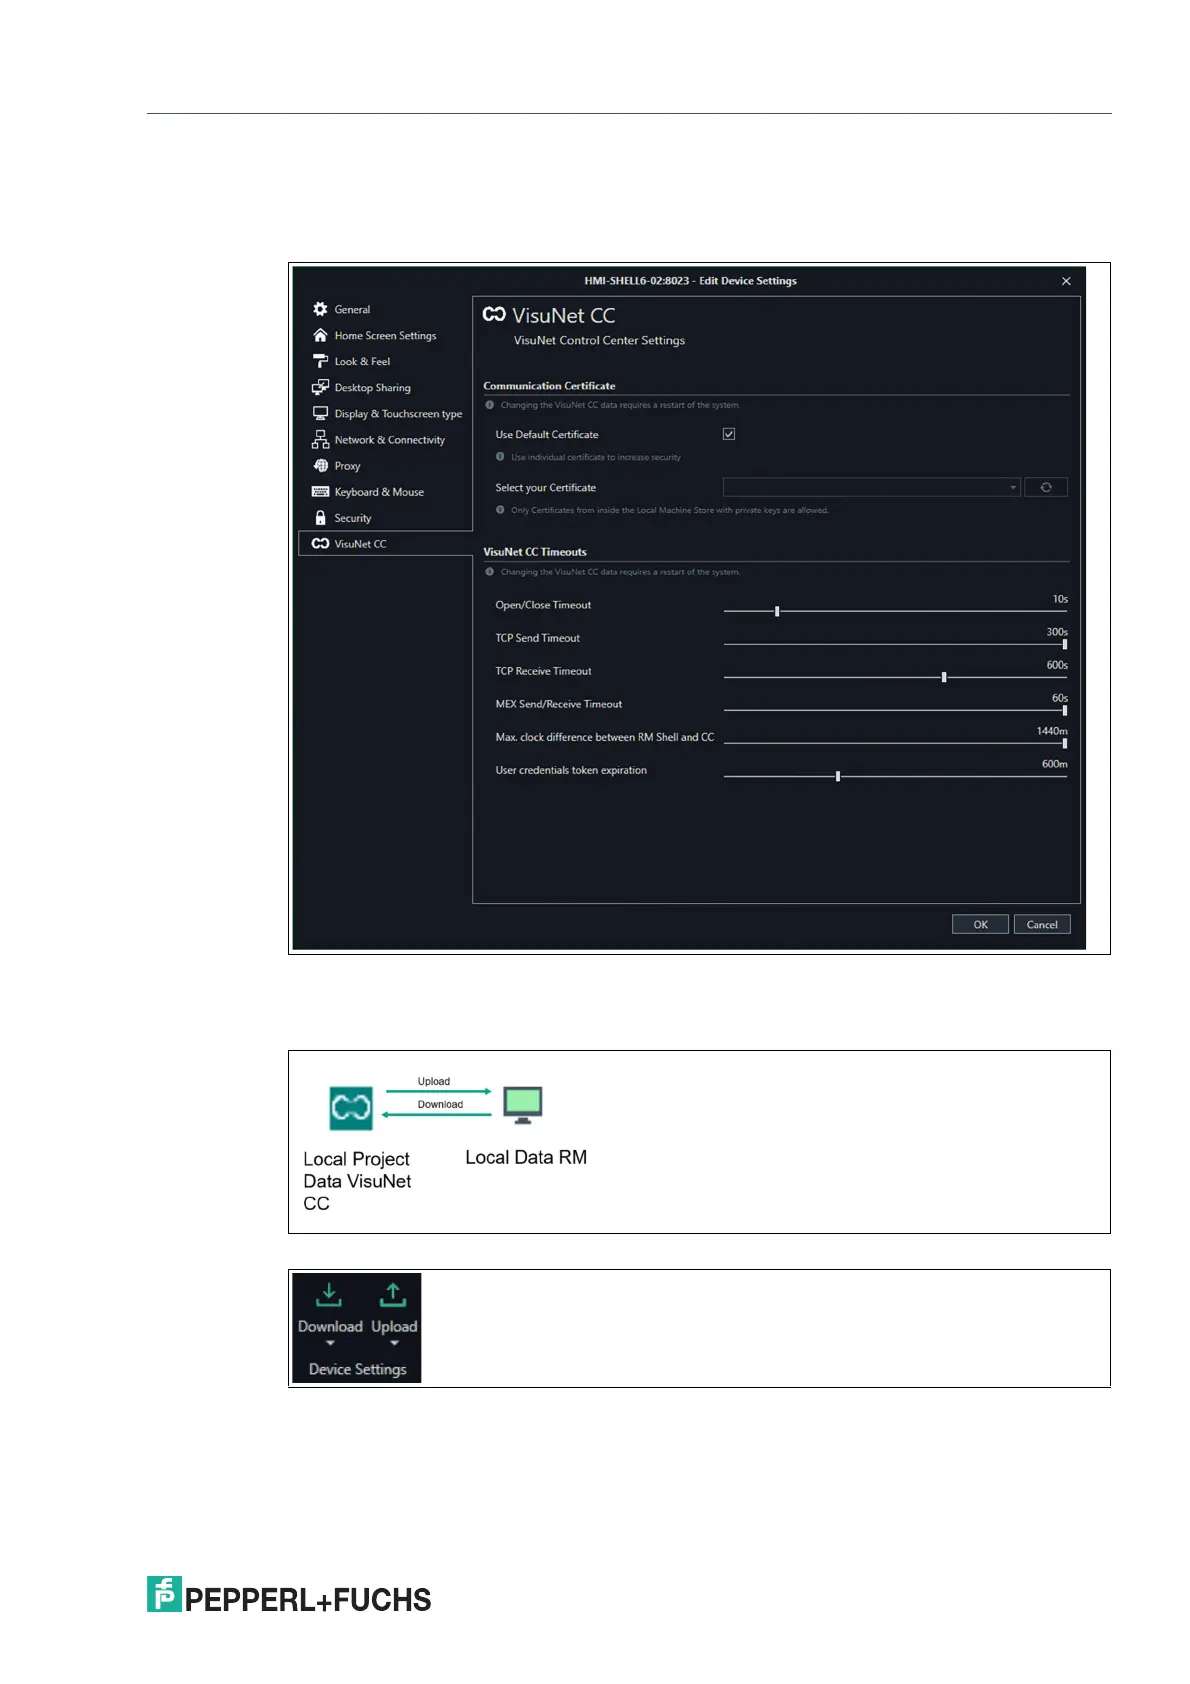Click the '300s' value

[1057, 632]
